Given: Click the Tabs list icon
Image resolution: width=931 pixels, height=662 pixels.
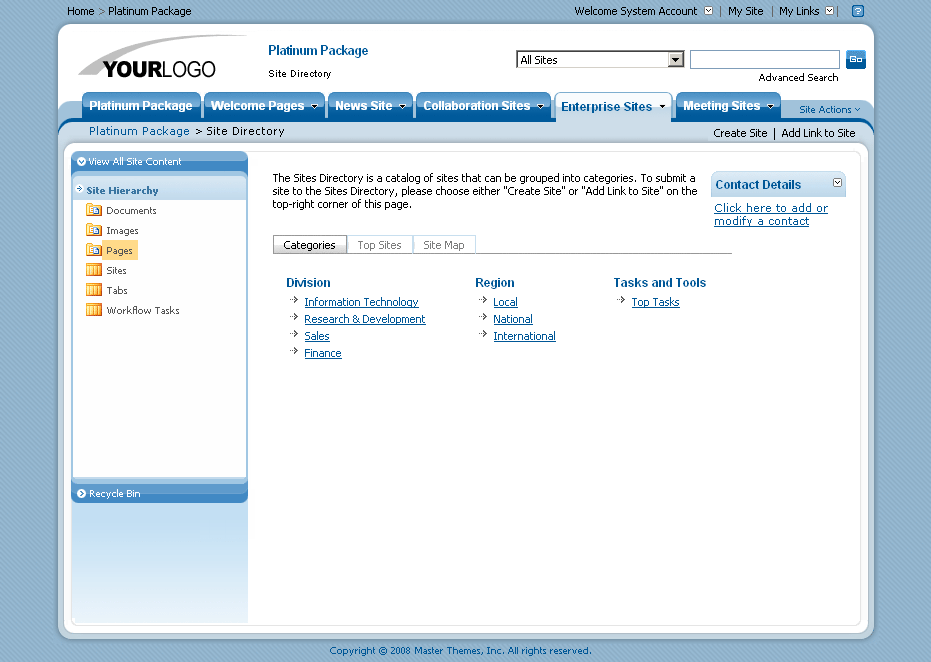Looking at the screenshot, I should tap(93, 290).
